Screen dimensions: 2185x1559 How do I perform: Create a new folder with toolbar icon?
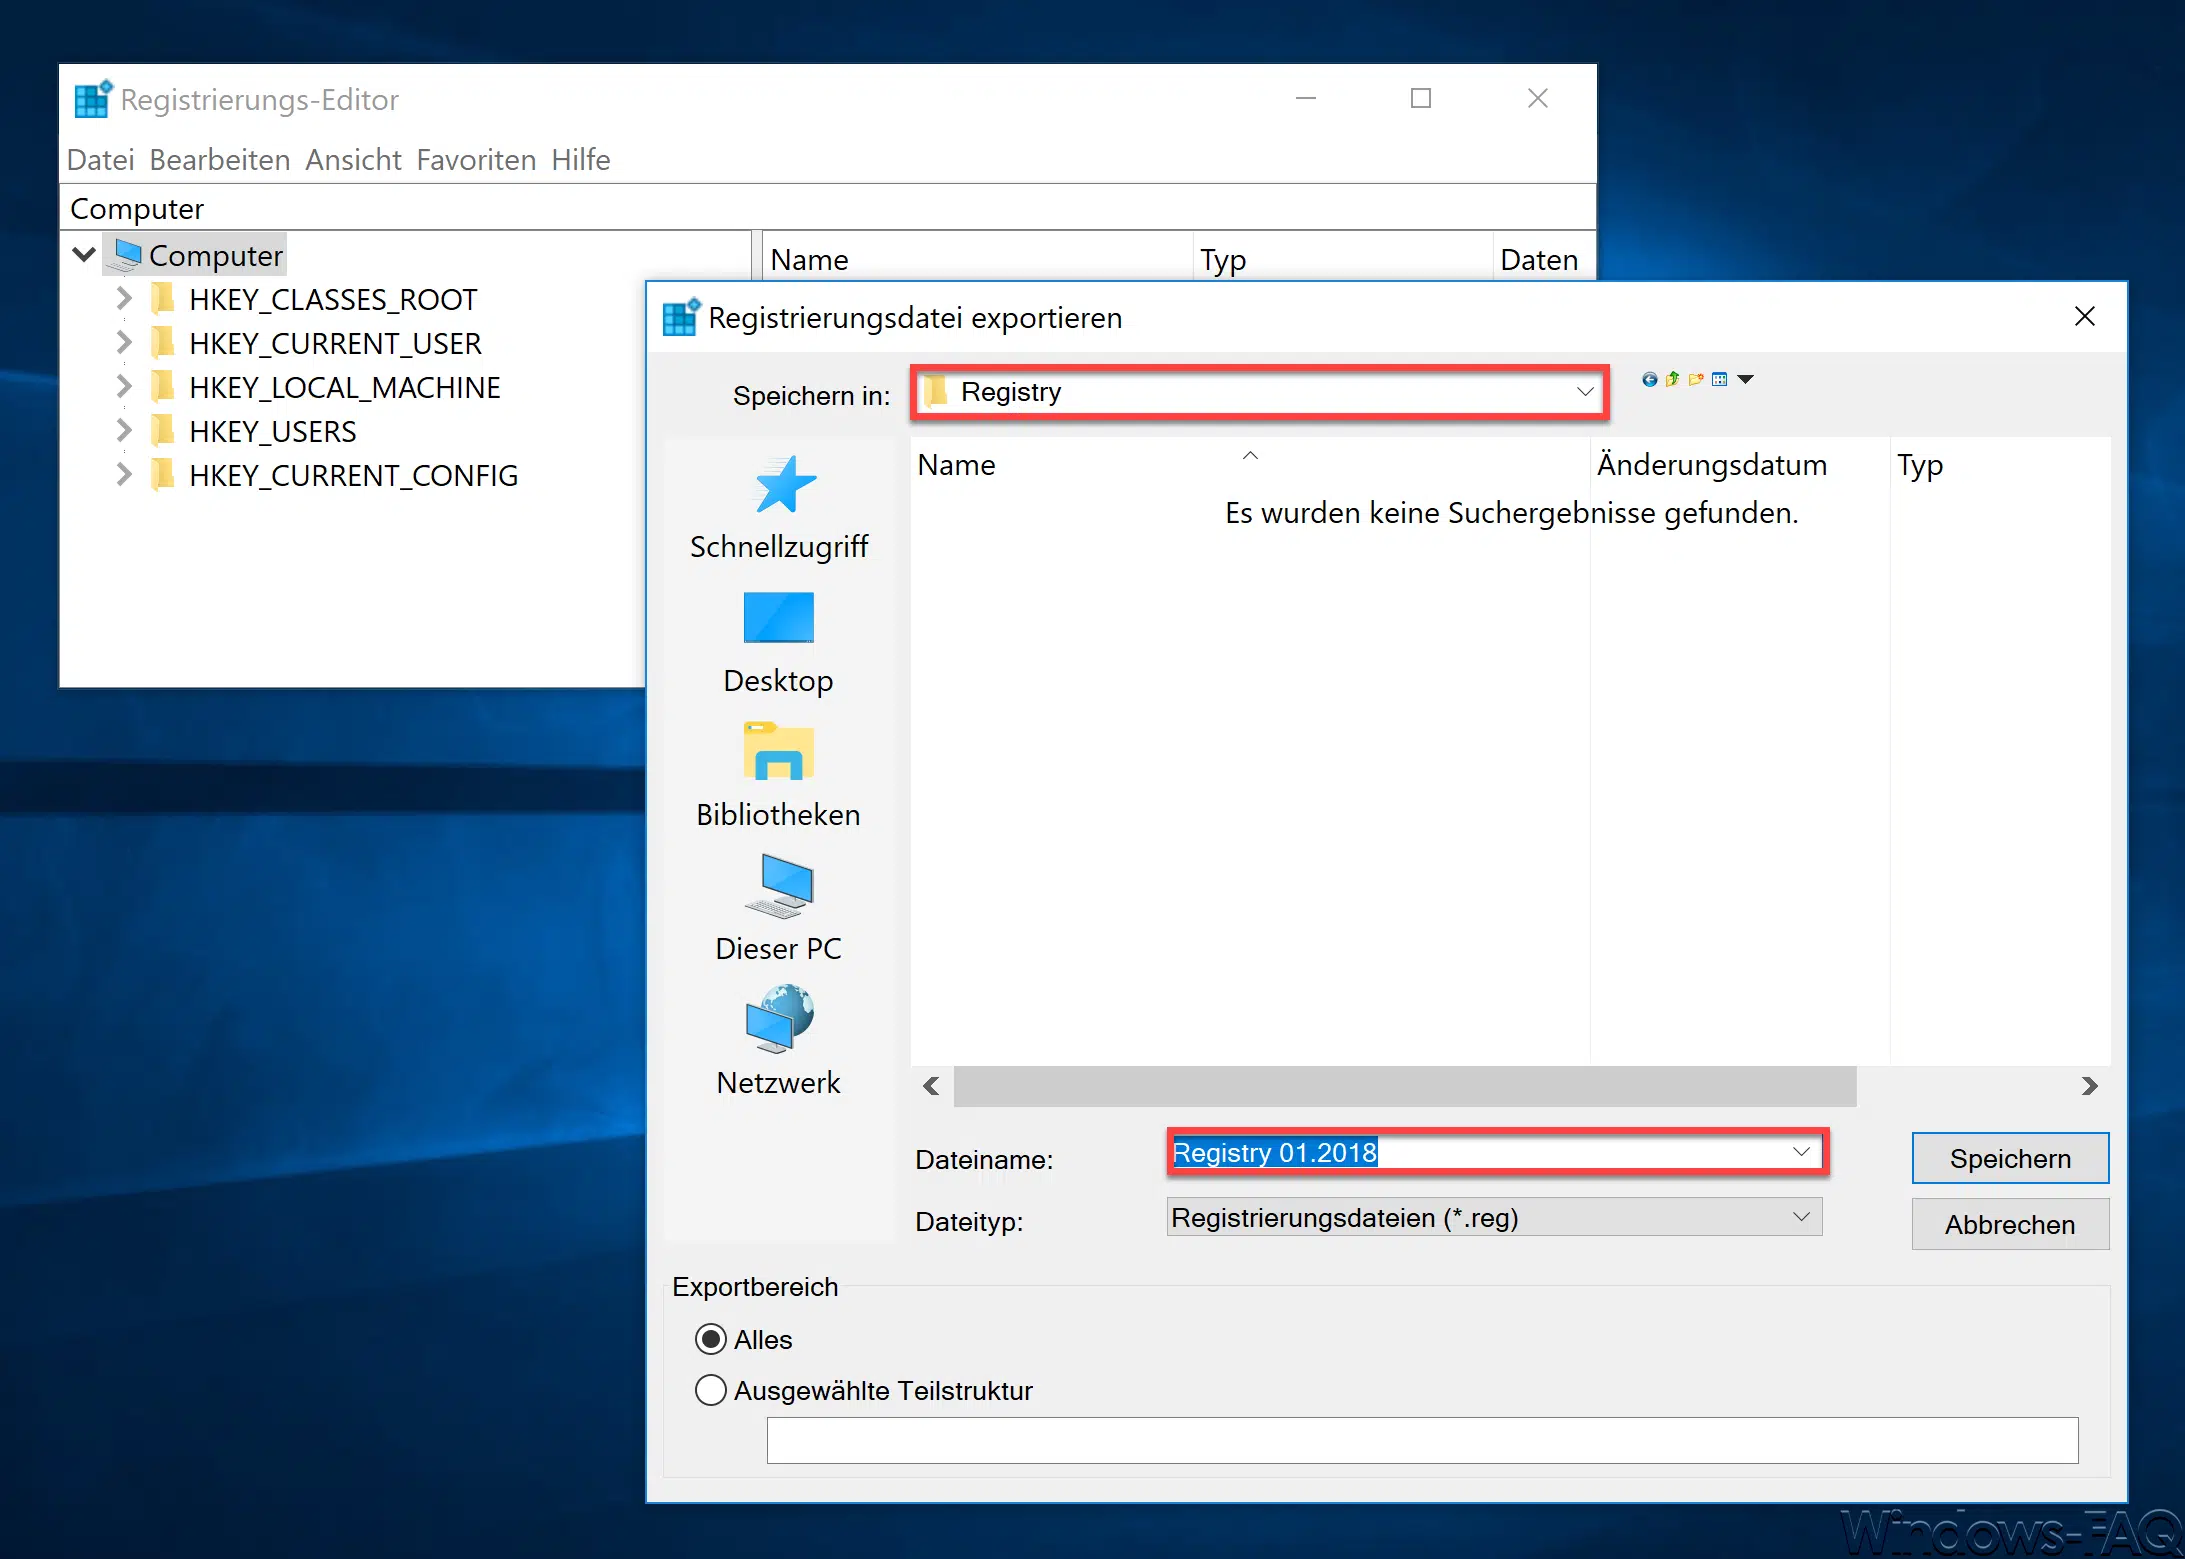coord(1696,379)
